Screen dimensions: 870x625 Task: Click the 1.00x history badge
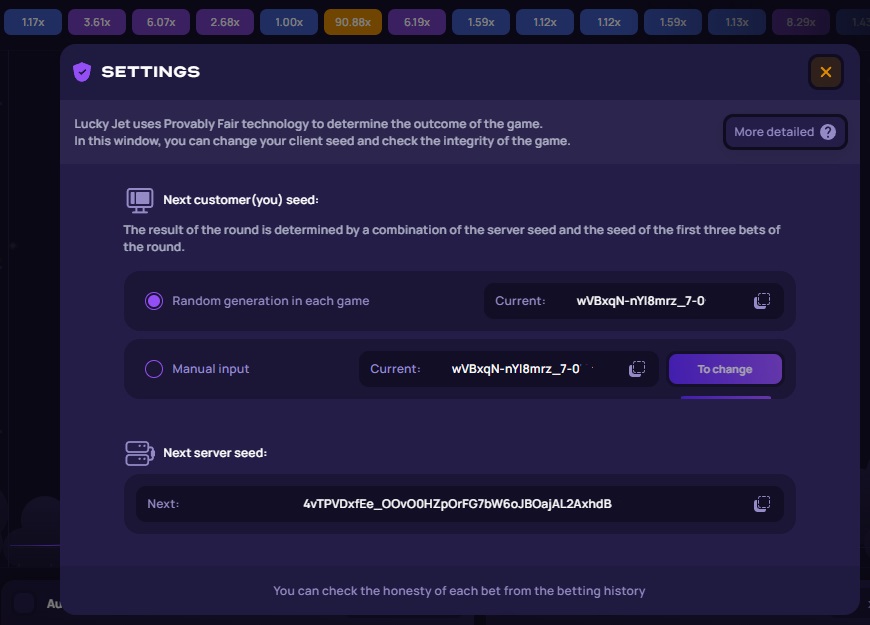click(x=289, y=22)
